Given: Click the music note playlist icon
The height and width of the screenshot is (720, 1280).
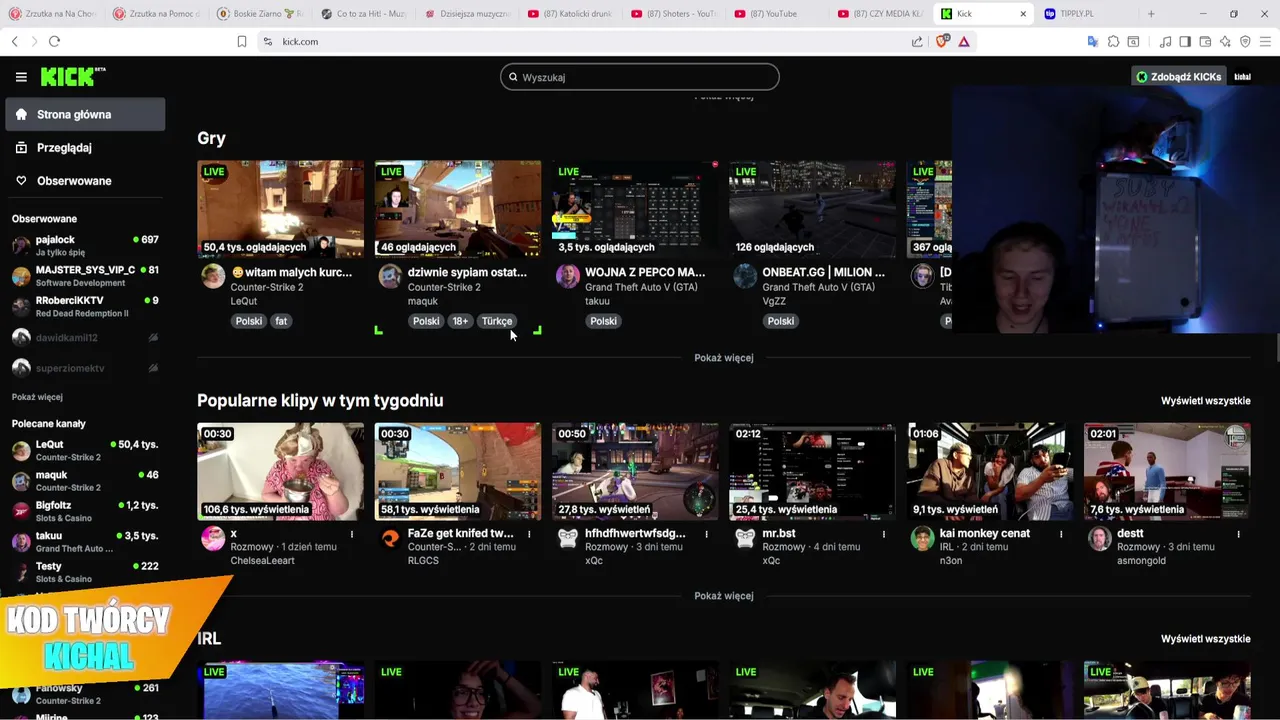Looking at the screenshot, I should 1165,41.
